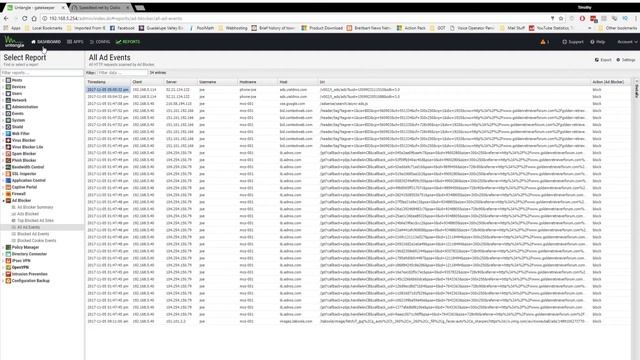This screenshot has height=360, width=640.
Task: Click the browser back arrow
Action: [x=6, y=18]
